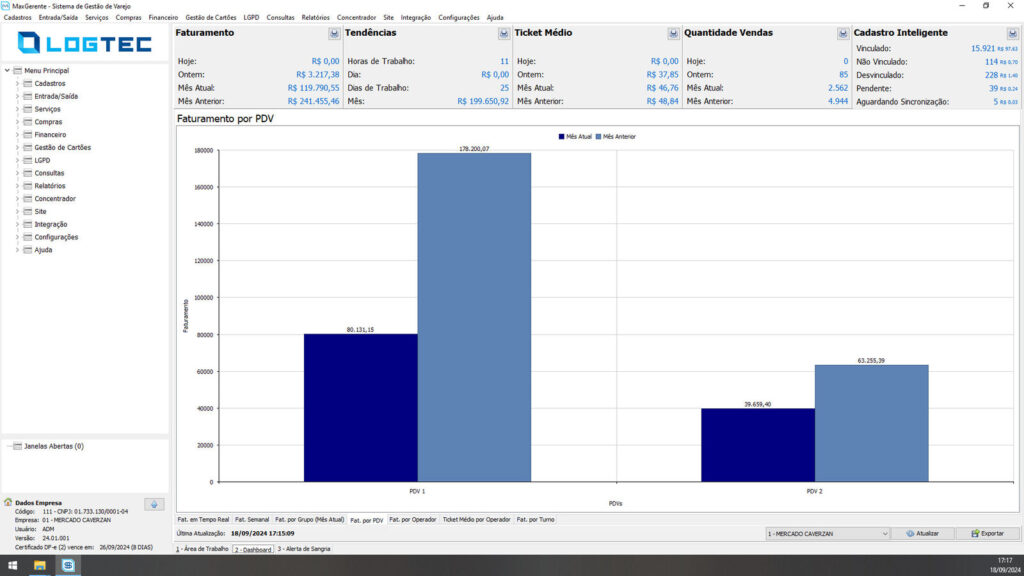Switch to Fat. por Grupo (Mês Atual) tab

coord(310,520)
